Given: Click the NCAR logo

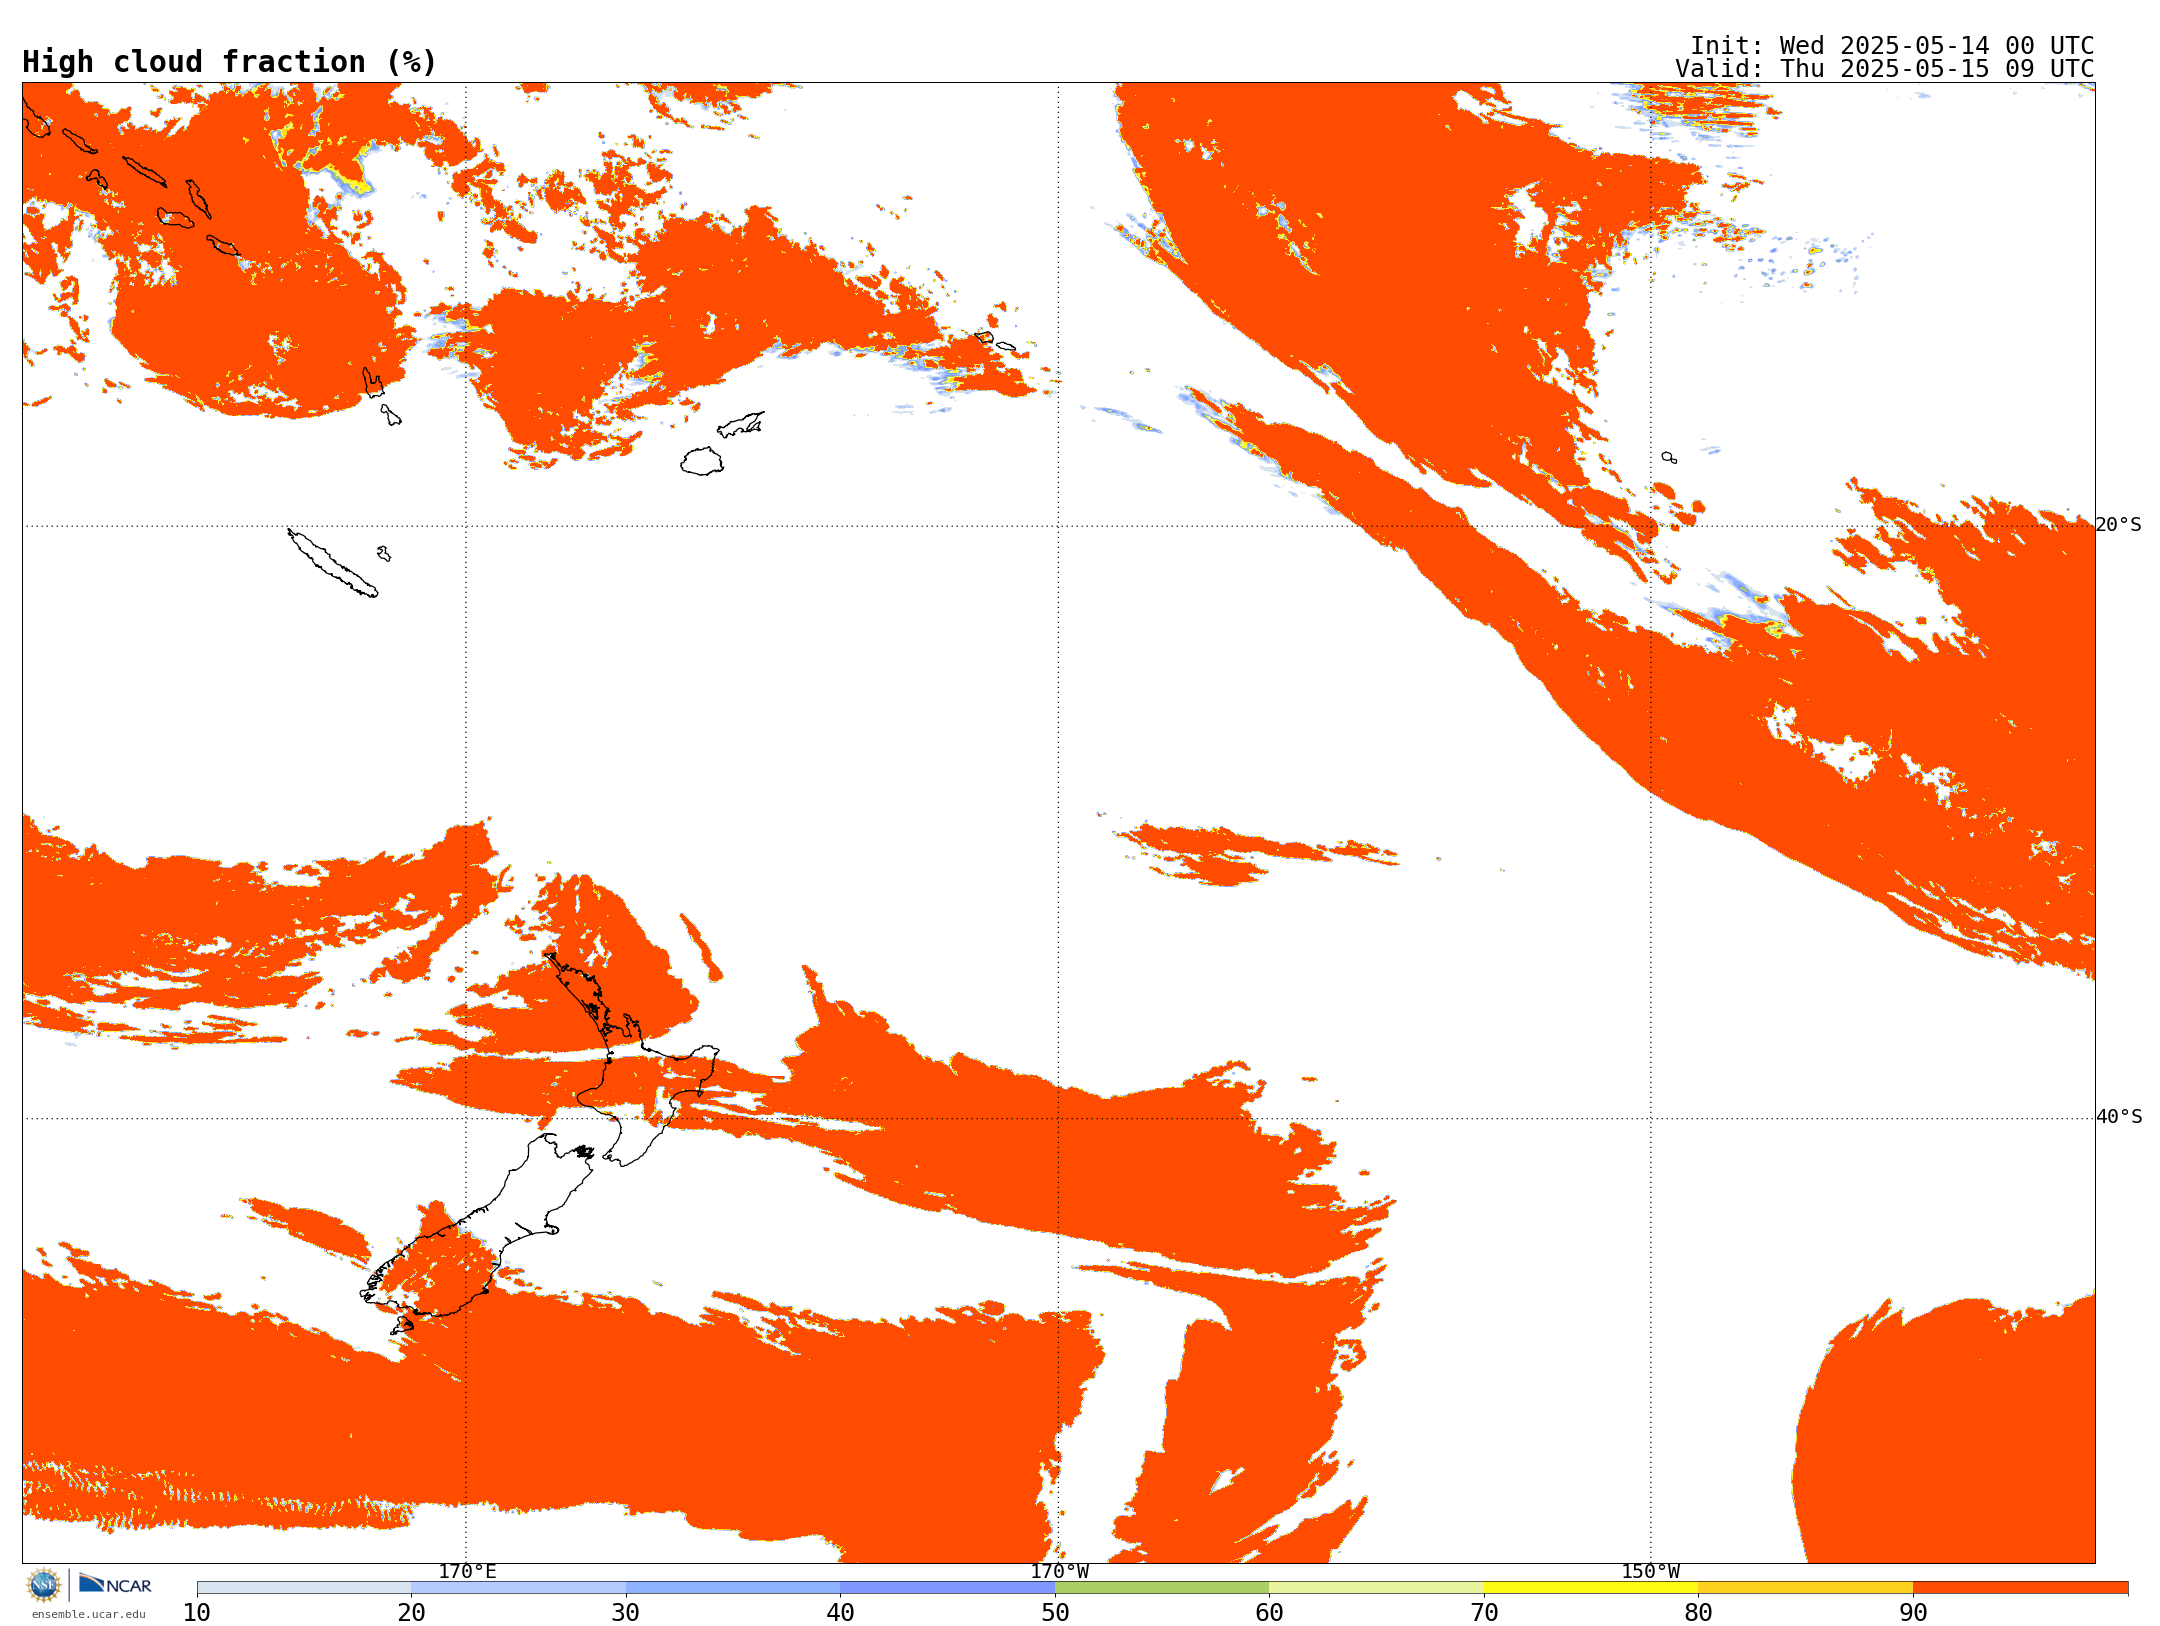Looking at the screenshot, I should (x=115, y=1585).
